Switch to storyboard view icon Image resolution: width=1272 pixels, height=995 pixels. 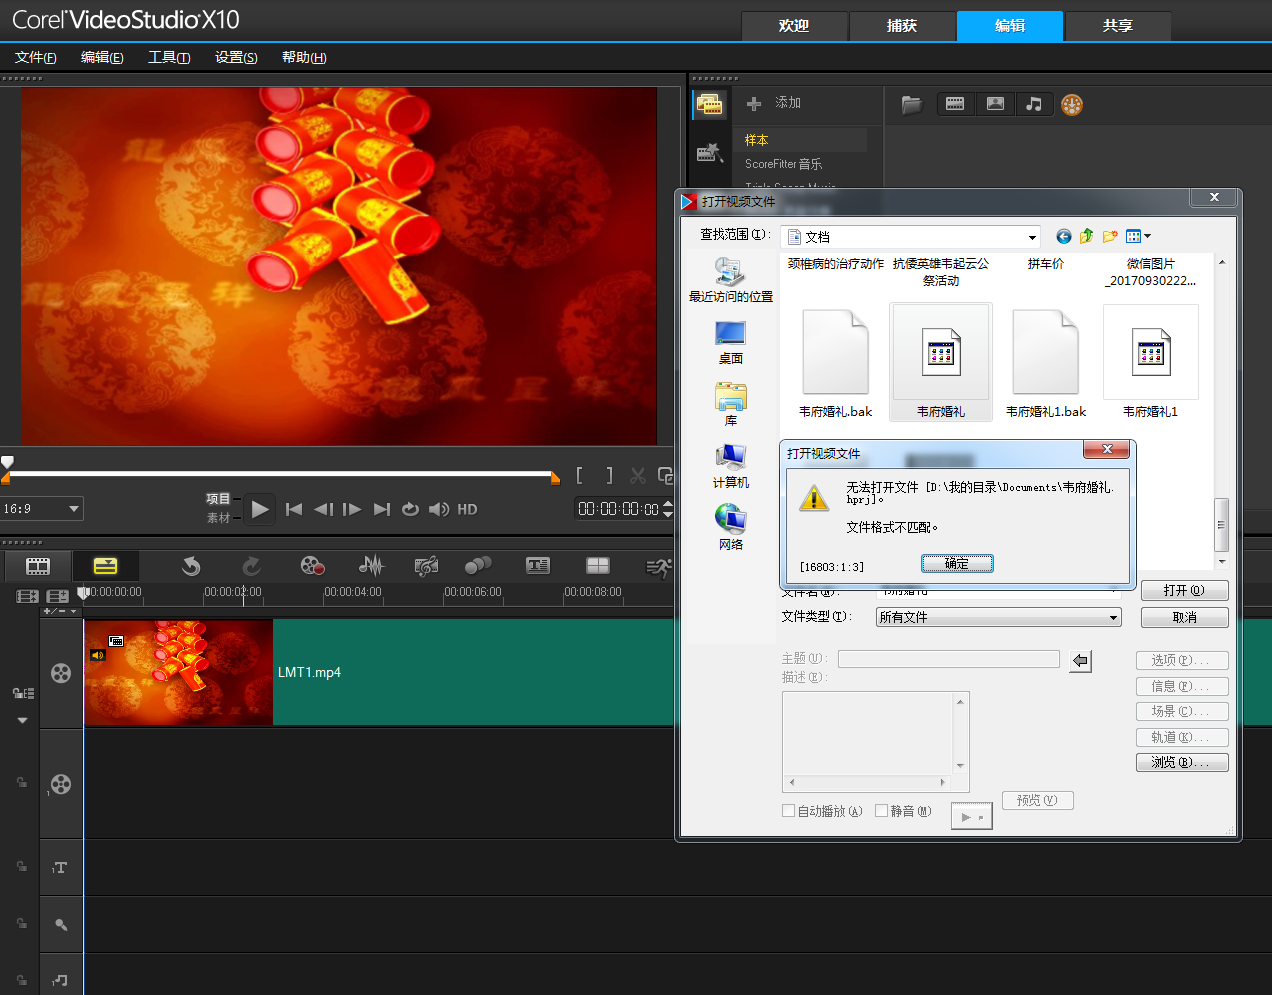[x=38, y=567]
